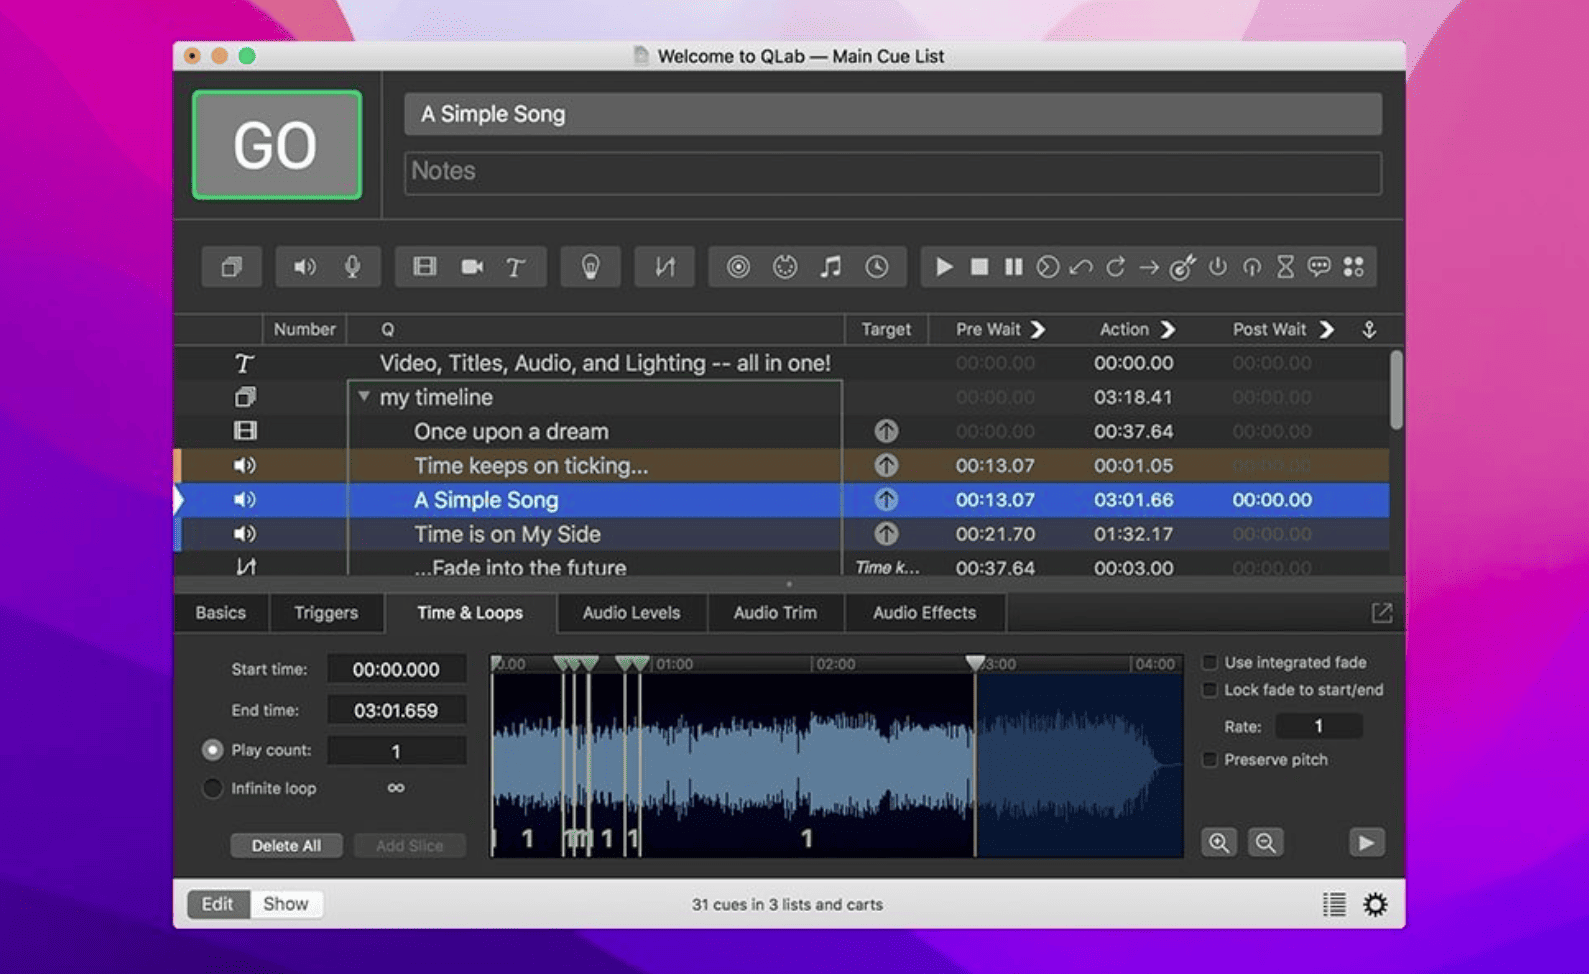Viewport: 1589px width, 974px height.
Task: Pop out the inspector into a separate window
Action: point(1382,613)
